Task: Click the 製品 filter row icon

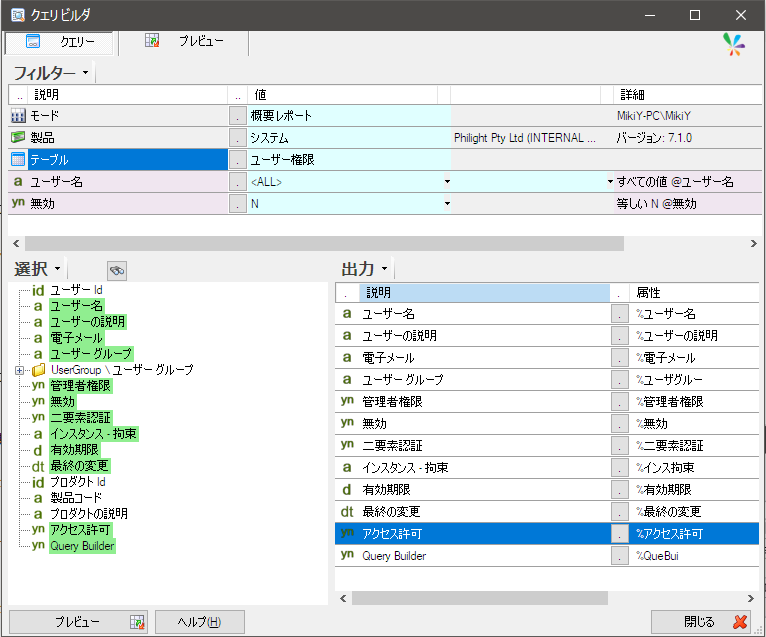Action: coord(18,138)
